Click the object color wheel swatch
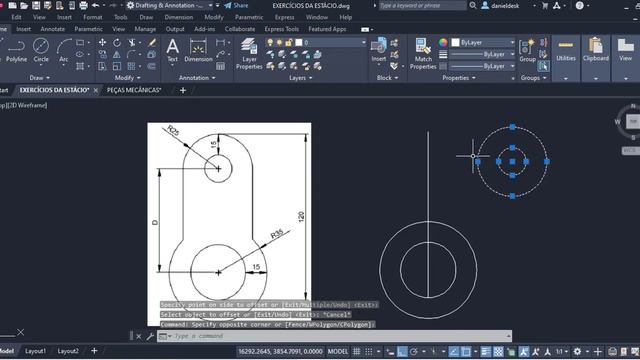The image size is (640, 360). pos(443,42)
